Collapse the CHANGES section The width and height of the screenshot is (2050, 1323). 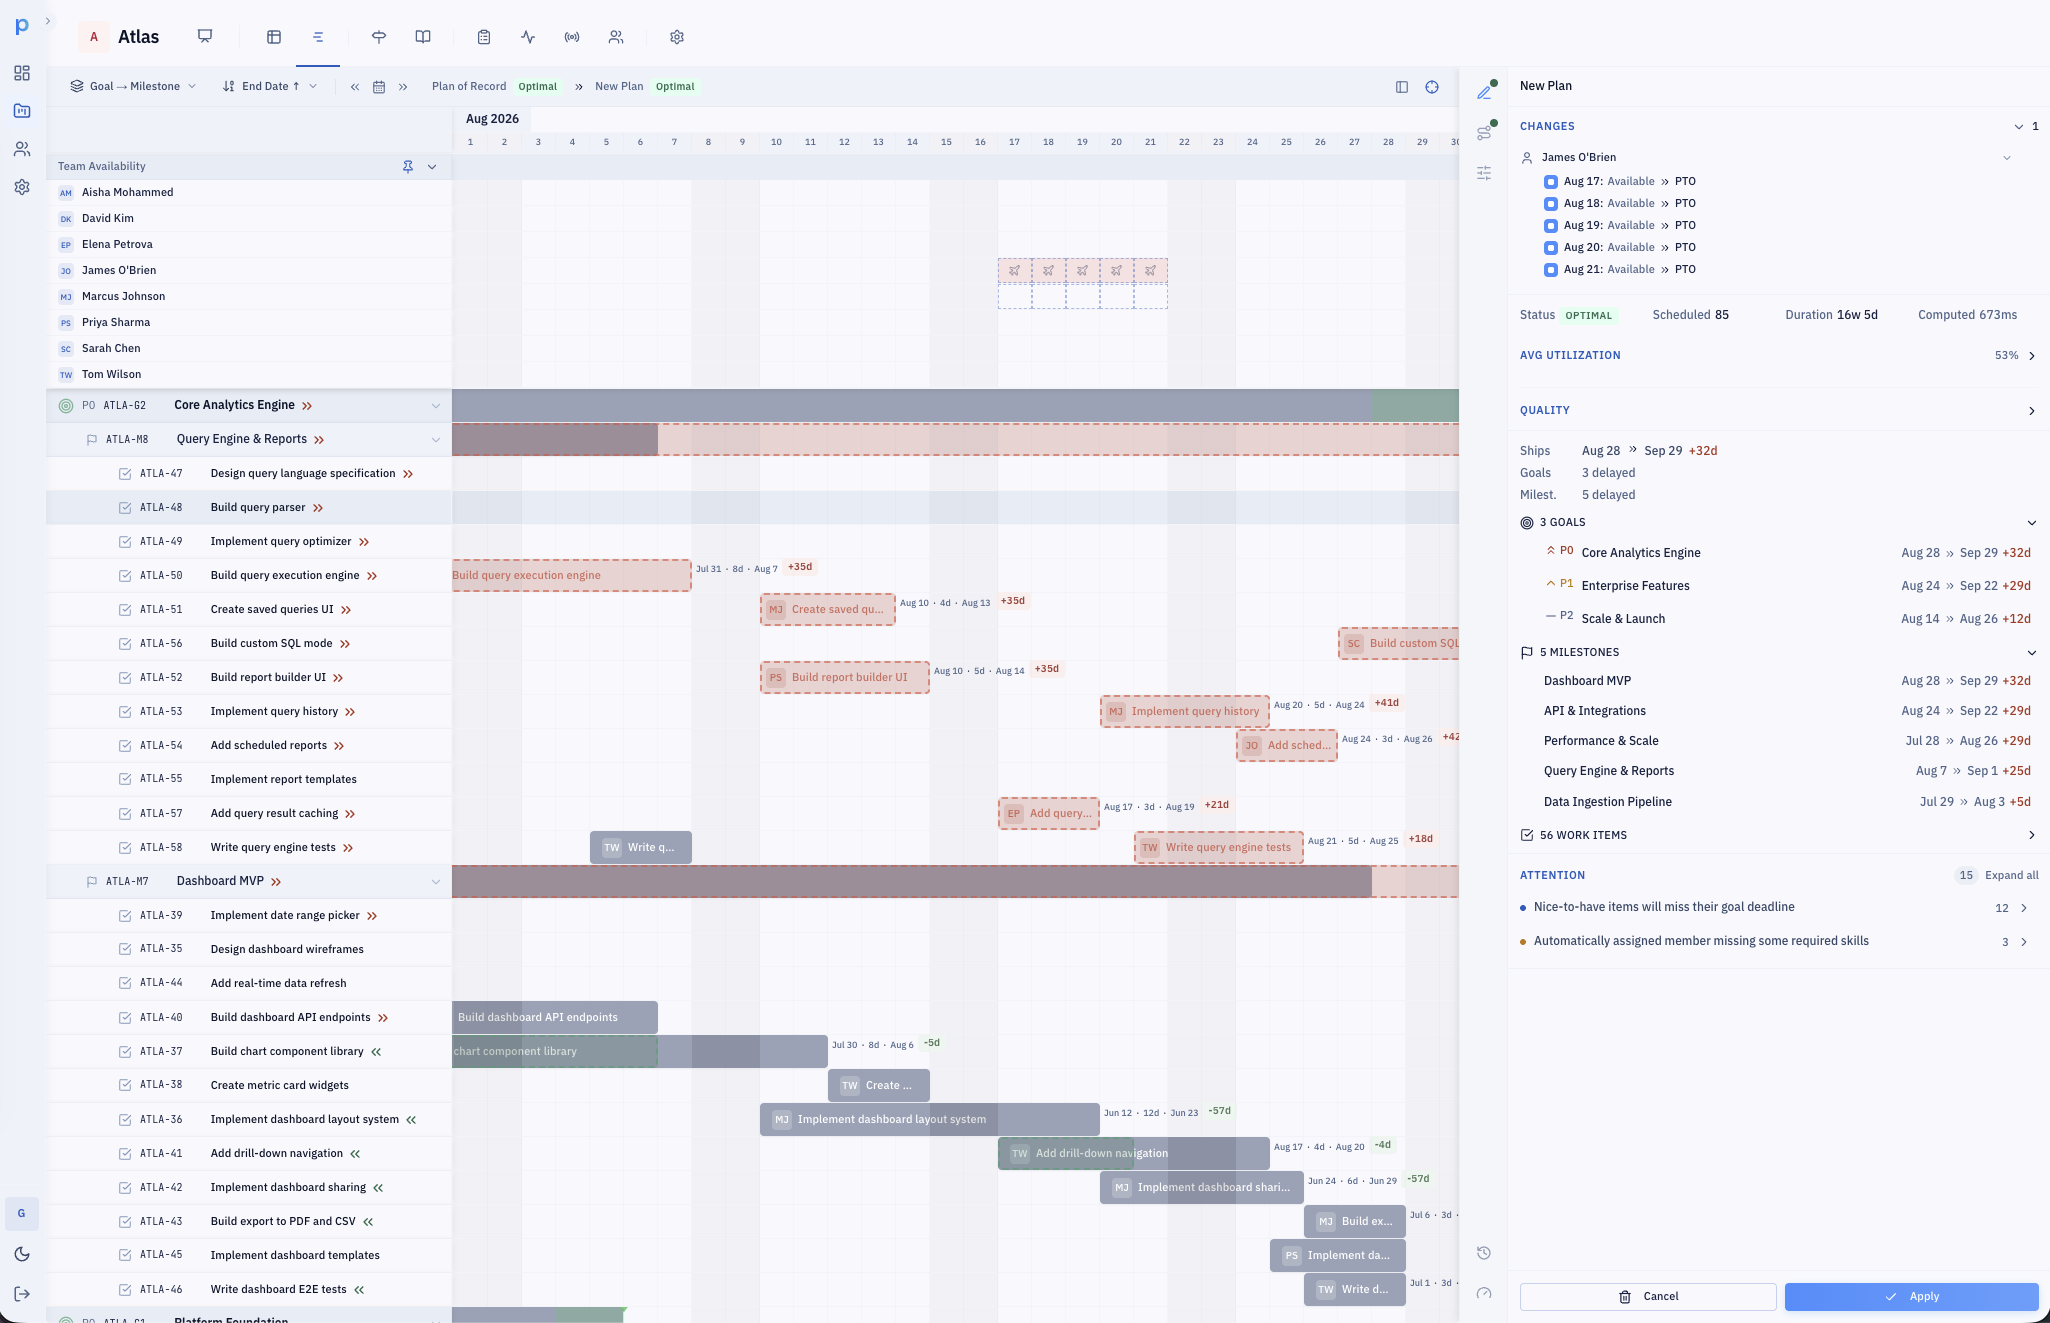(x=2018, y=127)
